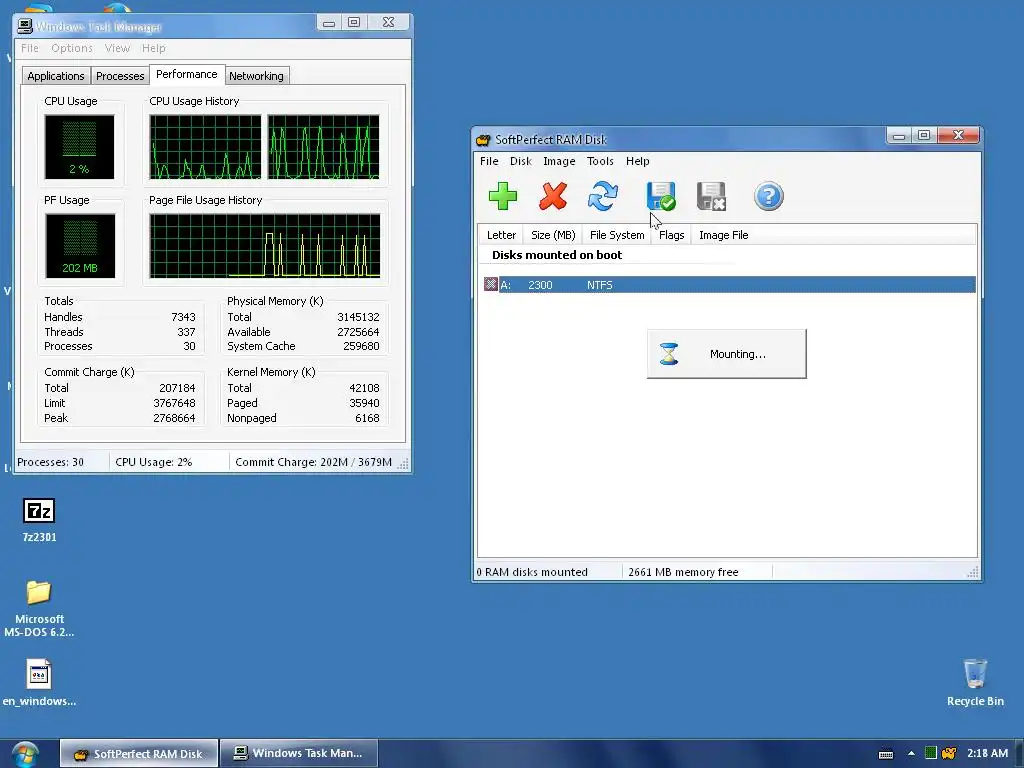This screenshot has width=1024, height=768.
Task: Open help with the blue question mark icon
Action: tap(768, 196)
